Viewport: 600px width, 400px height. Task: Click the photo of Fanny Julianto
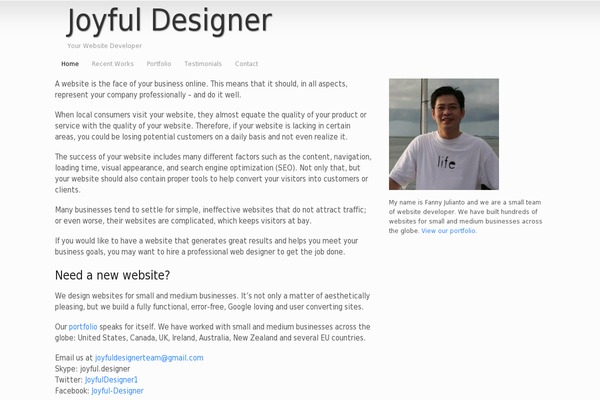pos(444,134)
